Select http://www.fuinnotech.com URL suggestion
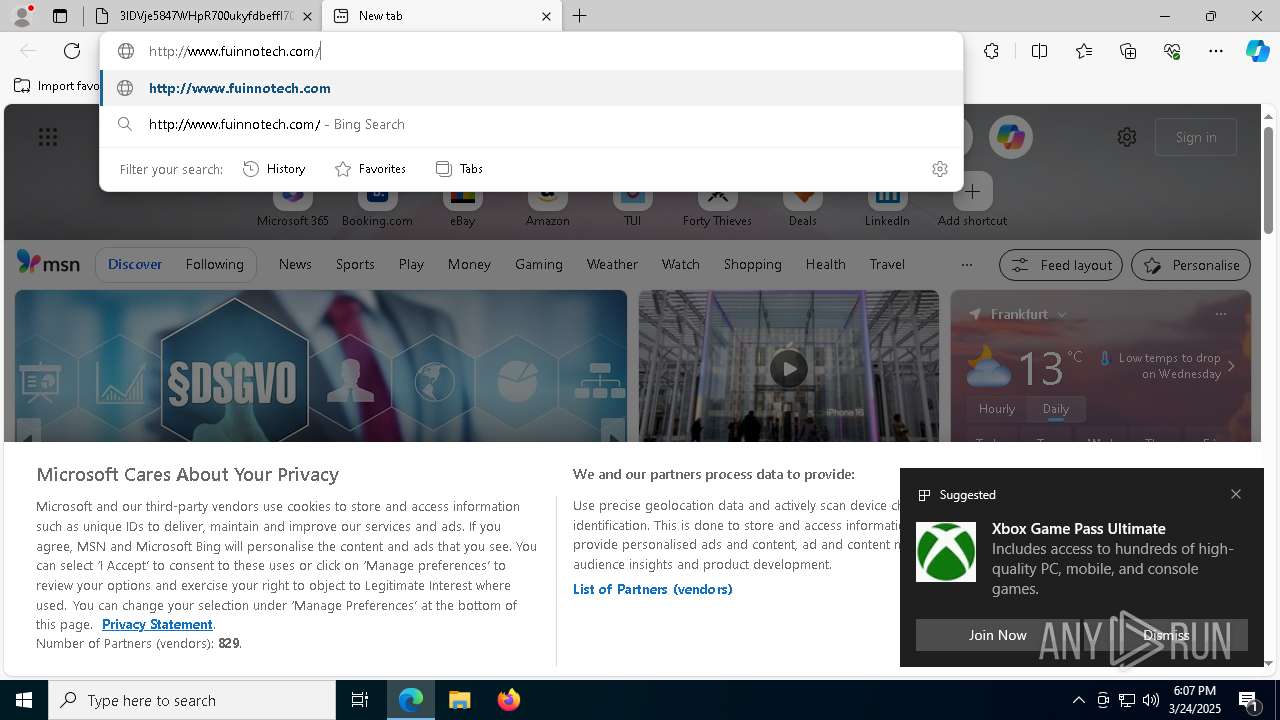This screenshot has width=1280, height=720. click(531, 88)
